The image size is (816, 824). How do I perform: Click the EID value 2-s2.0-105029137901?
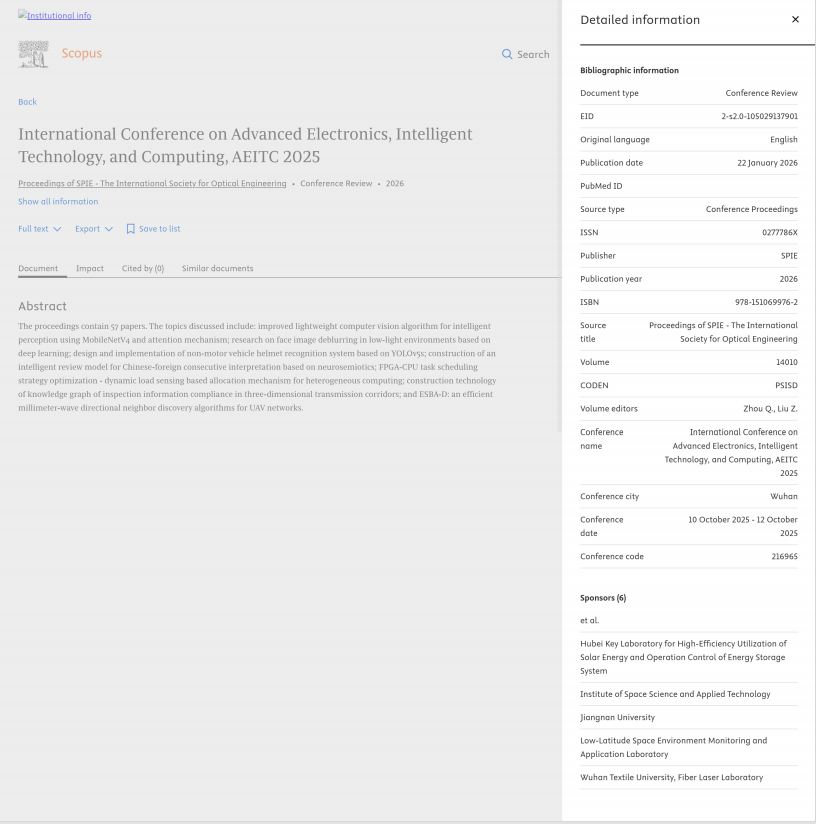[x=759, y=116]
